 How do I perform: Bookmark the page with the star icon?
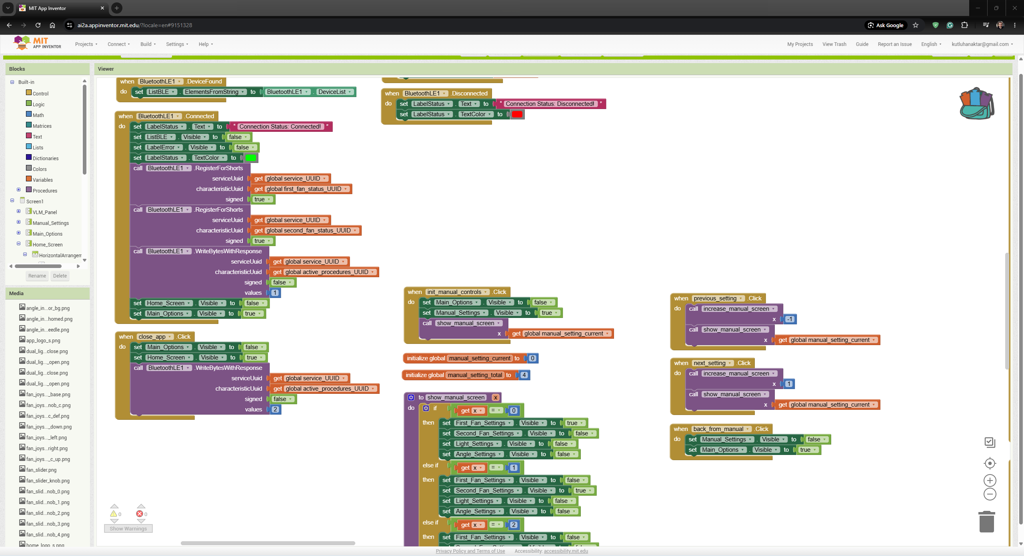pyautogui.click(x=916, y=25)
